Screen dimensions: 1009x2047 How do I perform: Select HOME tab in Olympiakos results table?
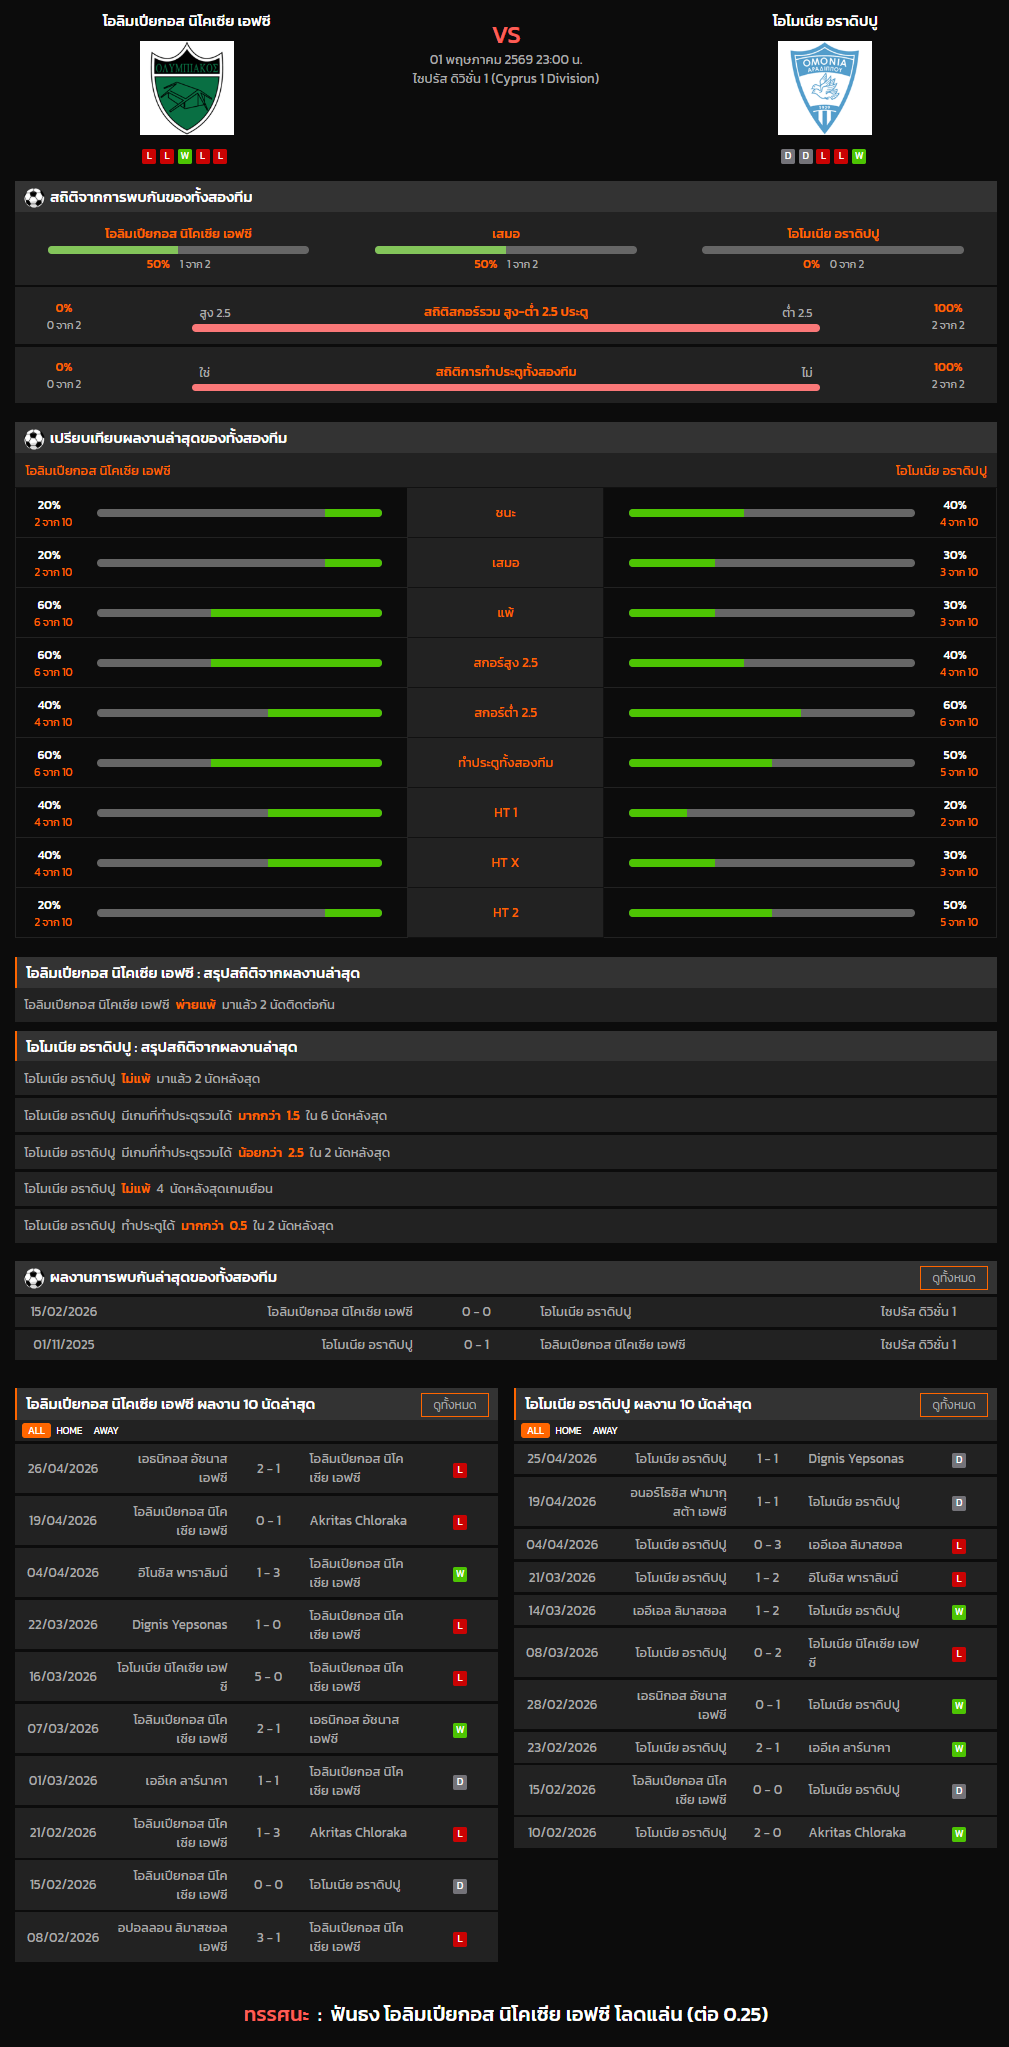tap(69, 1431)
